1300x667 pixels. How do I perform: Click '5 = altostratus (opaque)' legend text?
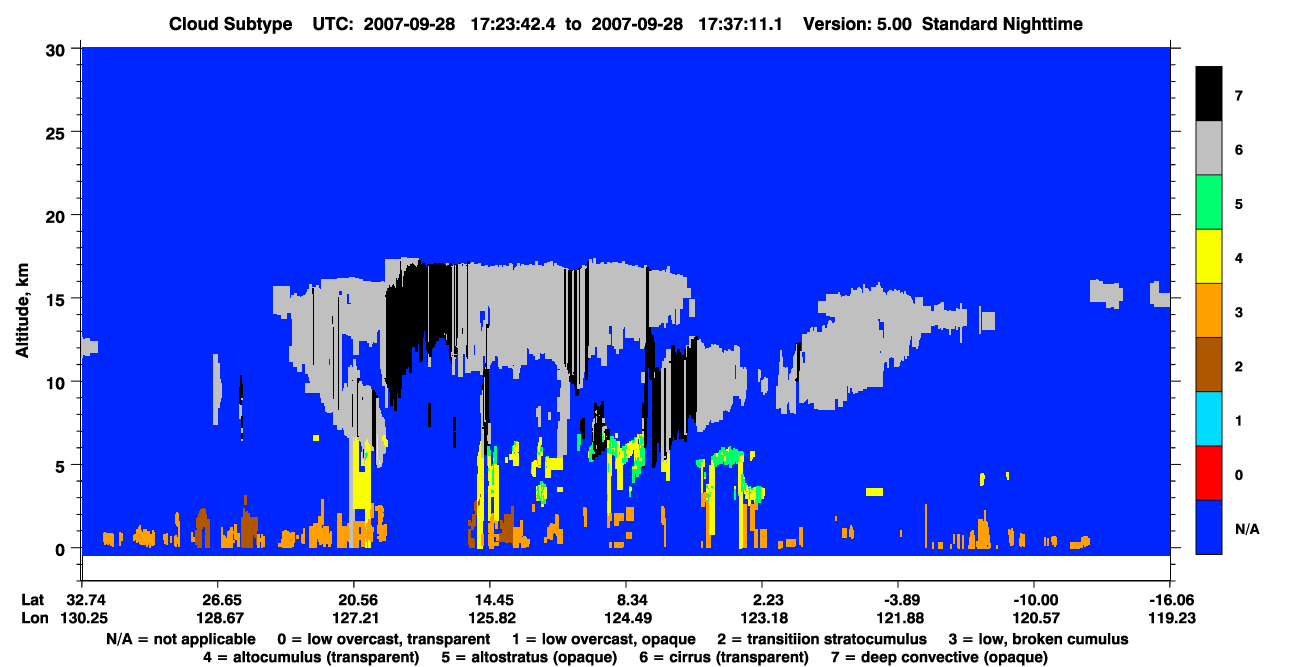pos(528,657)
